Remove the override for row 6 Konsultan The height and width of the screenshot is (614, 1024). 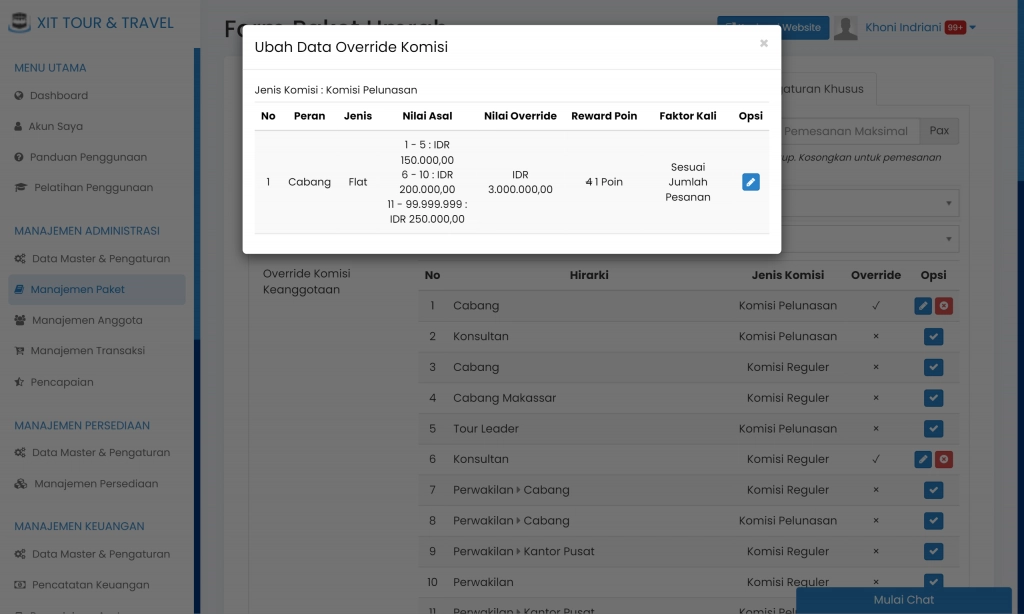pyautogui.click(x=943, y=460)
